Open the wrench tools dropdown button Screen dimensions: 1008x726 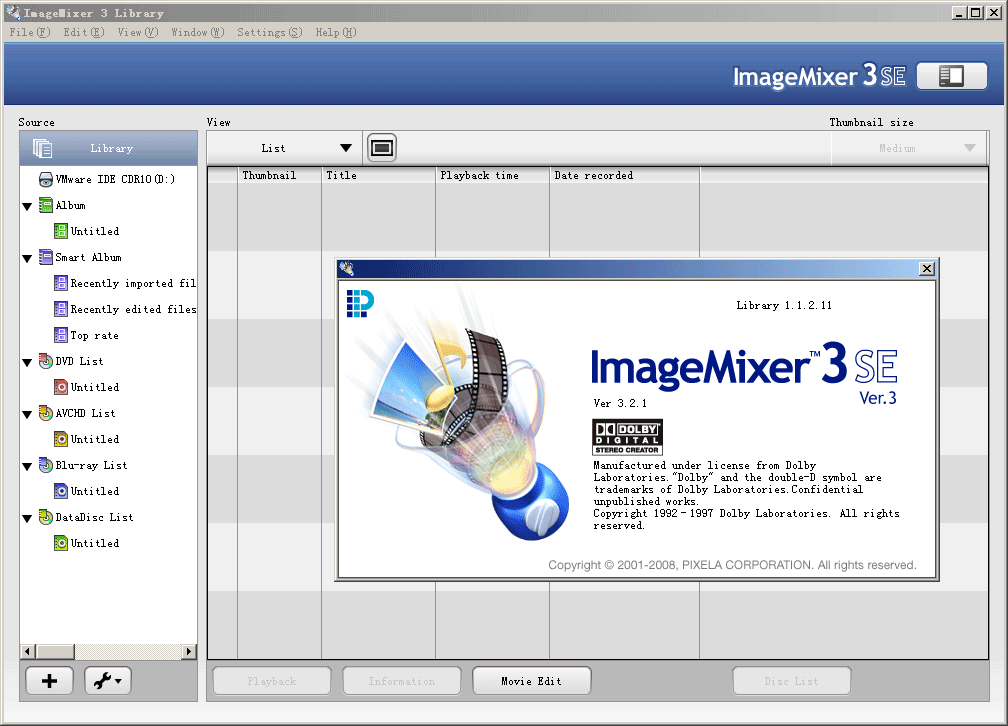pos(107,681)
